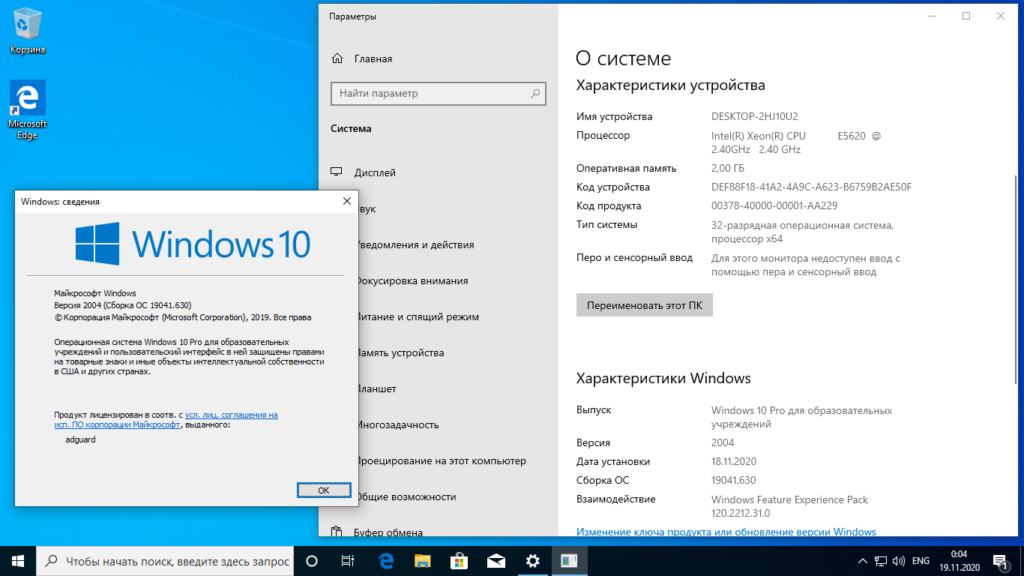
Task: Open the Recycle Bin desktop icon
Action: [27, 31]
